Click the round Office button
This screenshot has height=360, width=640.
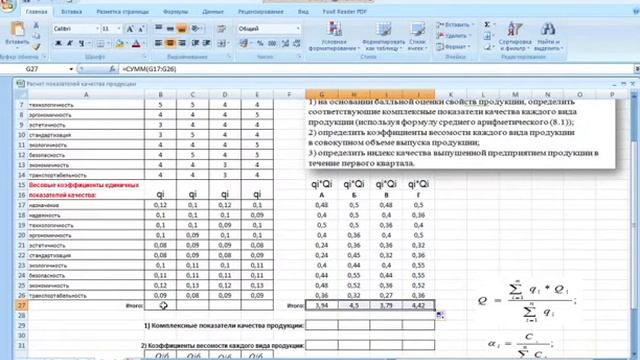7,6
